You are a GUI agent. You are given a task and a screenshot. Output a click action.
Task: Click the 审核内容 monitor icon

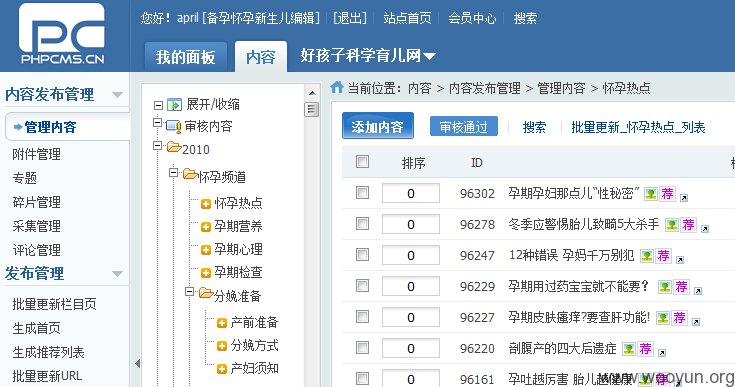coord(173,127)
